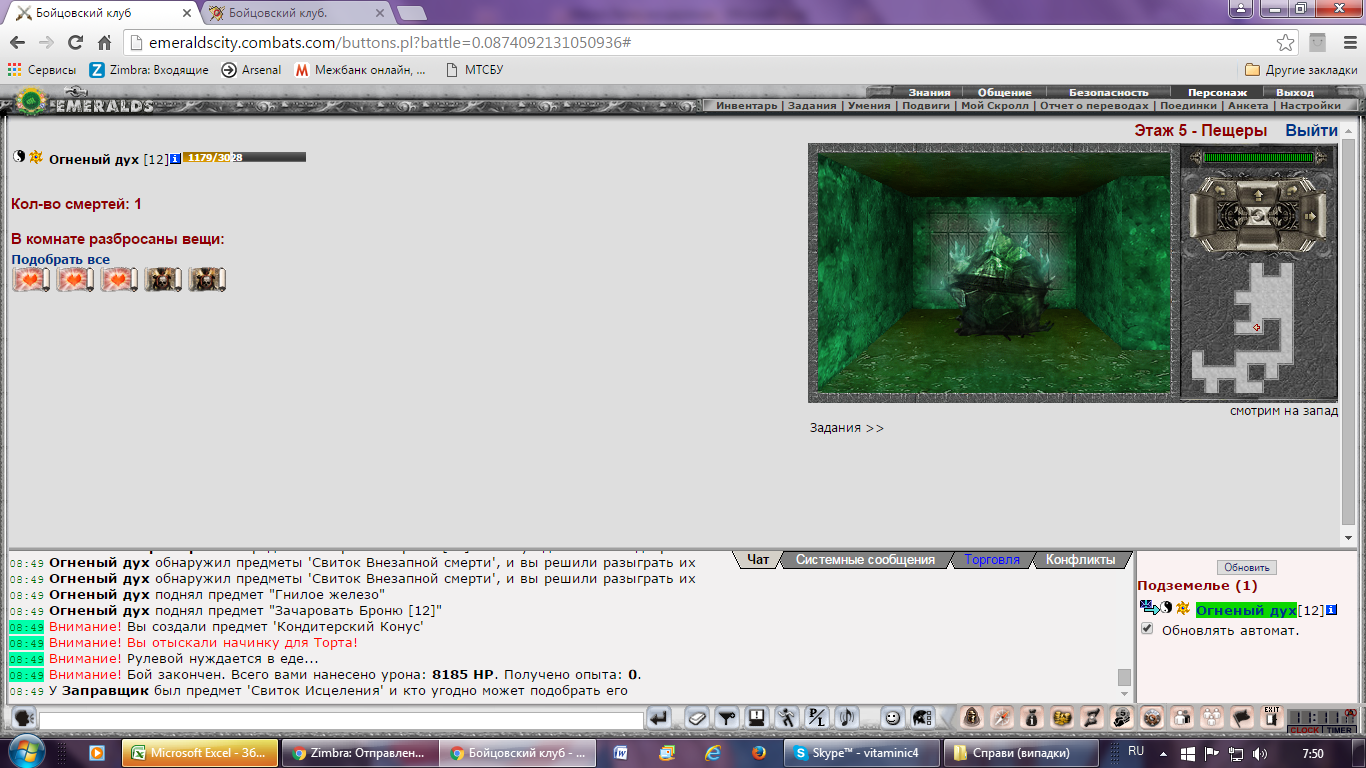
Task: Open Skype - vitaminic4 taskbar item
Action: point(863,753)
